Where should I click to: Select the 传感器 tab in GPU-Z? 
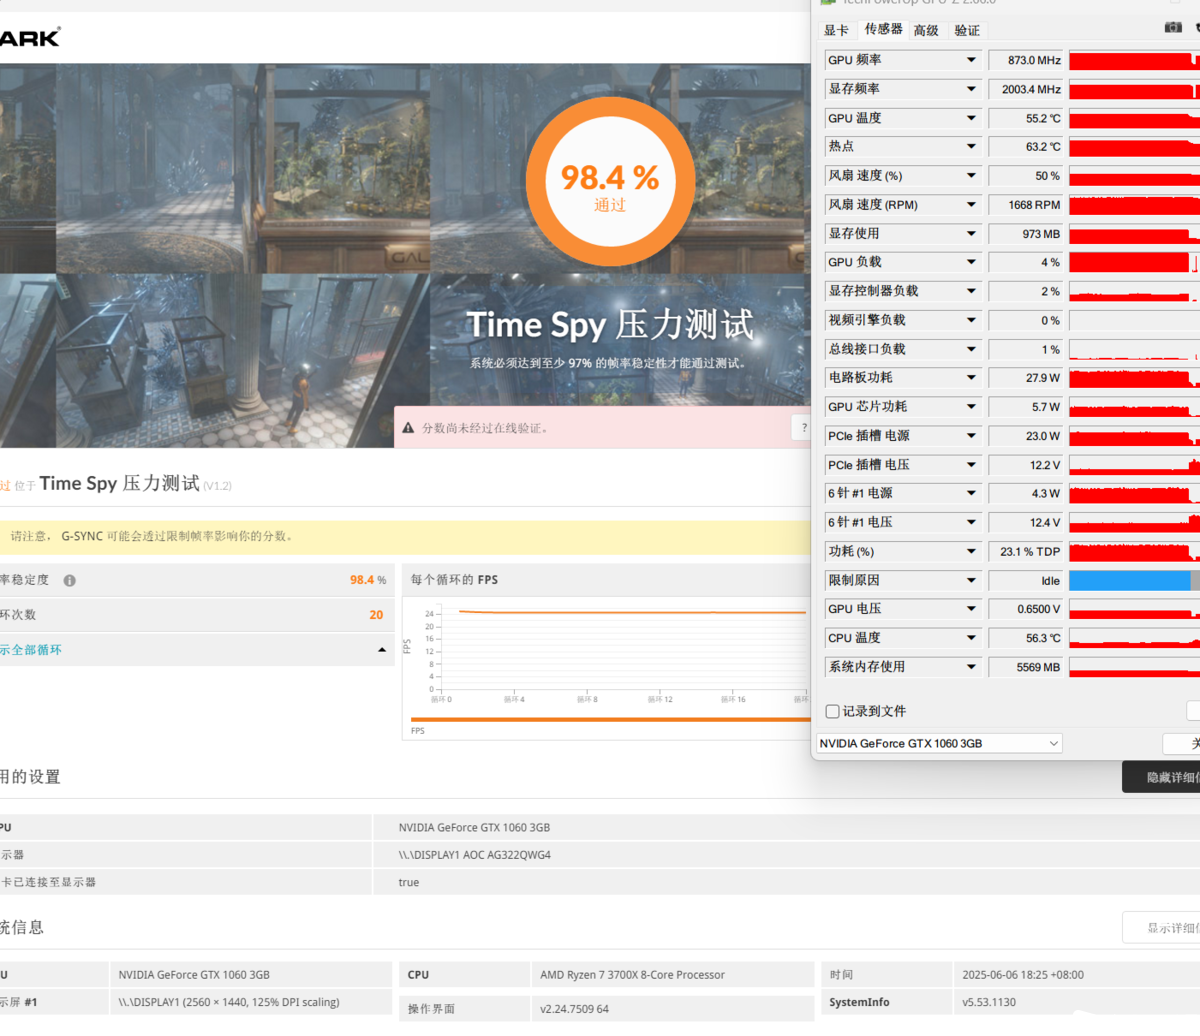pos(883,29)
